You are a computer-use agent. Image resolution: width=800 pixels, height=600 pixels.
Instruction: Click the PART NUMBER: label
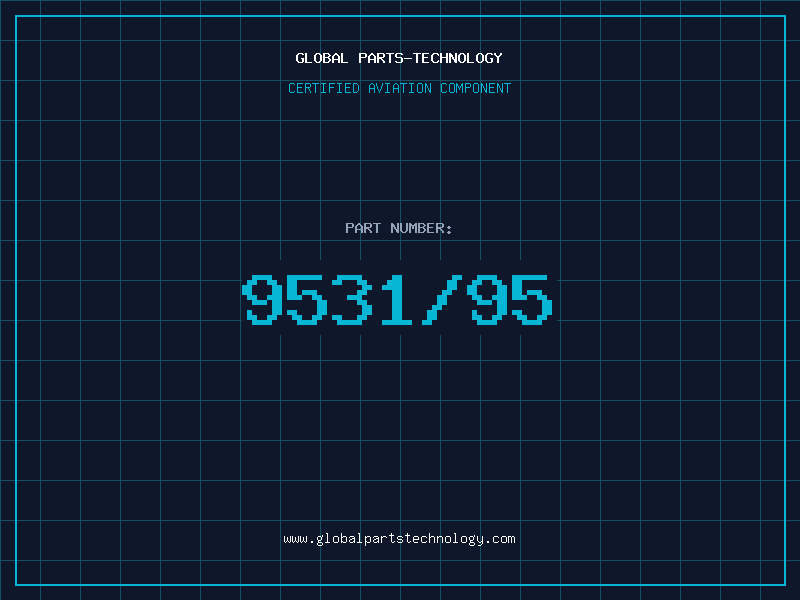pyautogui.click(x=399, y=228)
